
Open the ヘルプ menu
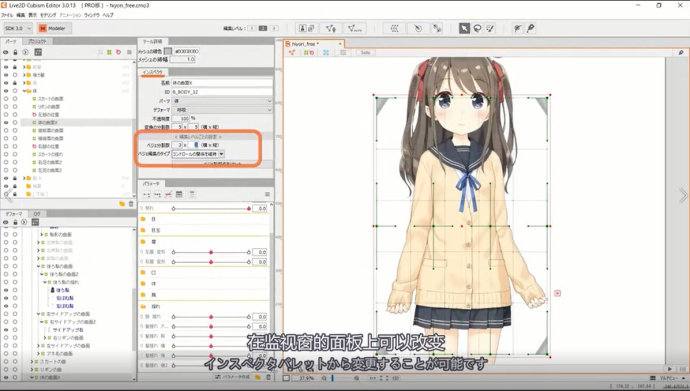click(108, 15)
